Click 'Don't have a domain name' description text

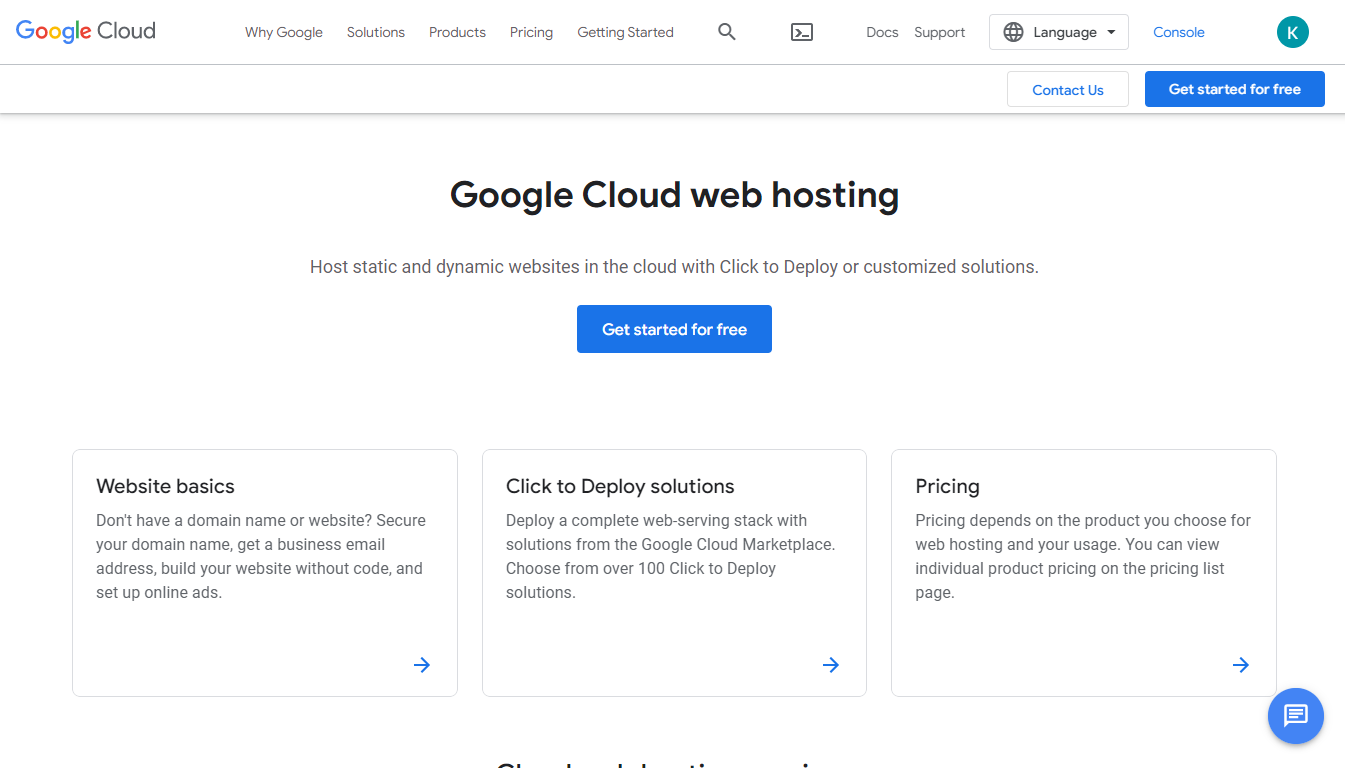point(261,556)
